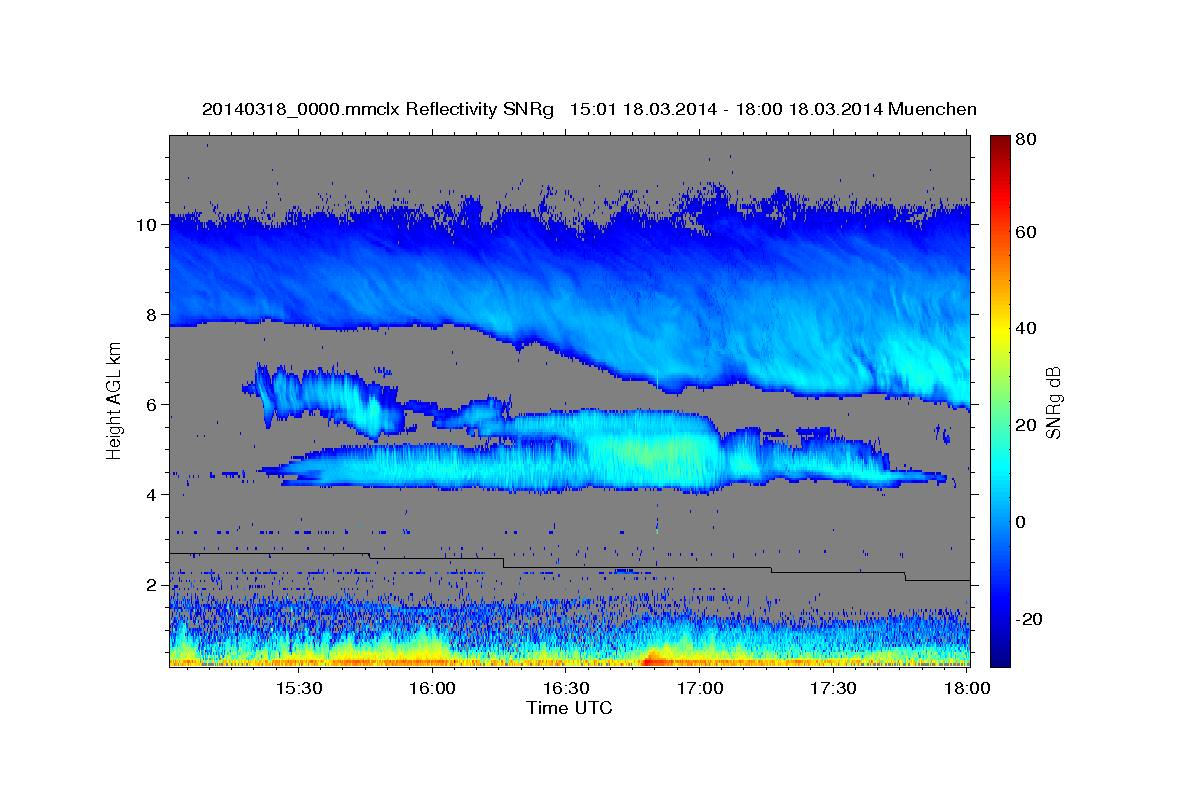Click the colorbar value 20 (positive)

pyautogui.click(x=1028, y=425)
